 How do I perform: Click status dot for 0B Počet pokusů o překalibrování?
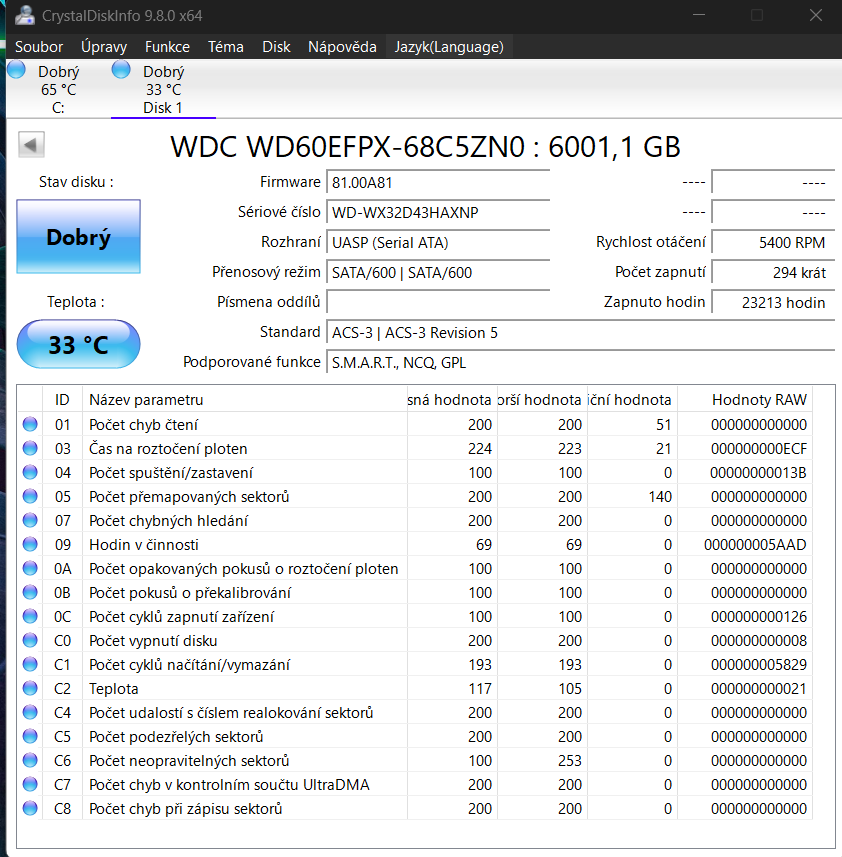coord(30,592)
